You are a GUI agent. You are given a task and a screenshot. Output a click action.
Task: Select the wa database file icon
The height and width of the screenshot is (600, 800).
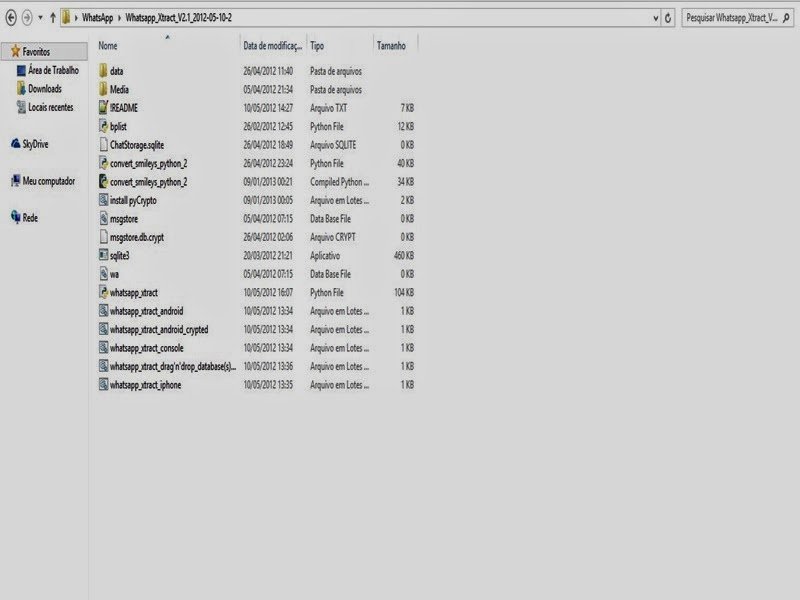click(103, 273)
